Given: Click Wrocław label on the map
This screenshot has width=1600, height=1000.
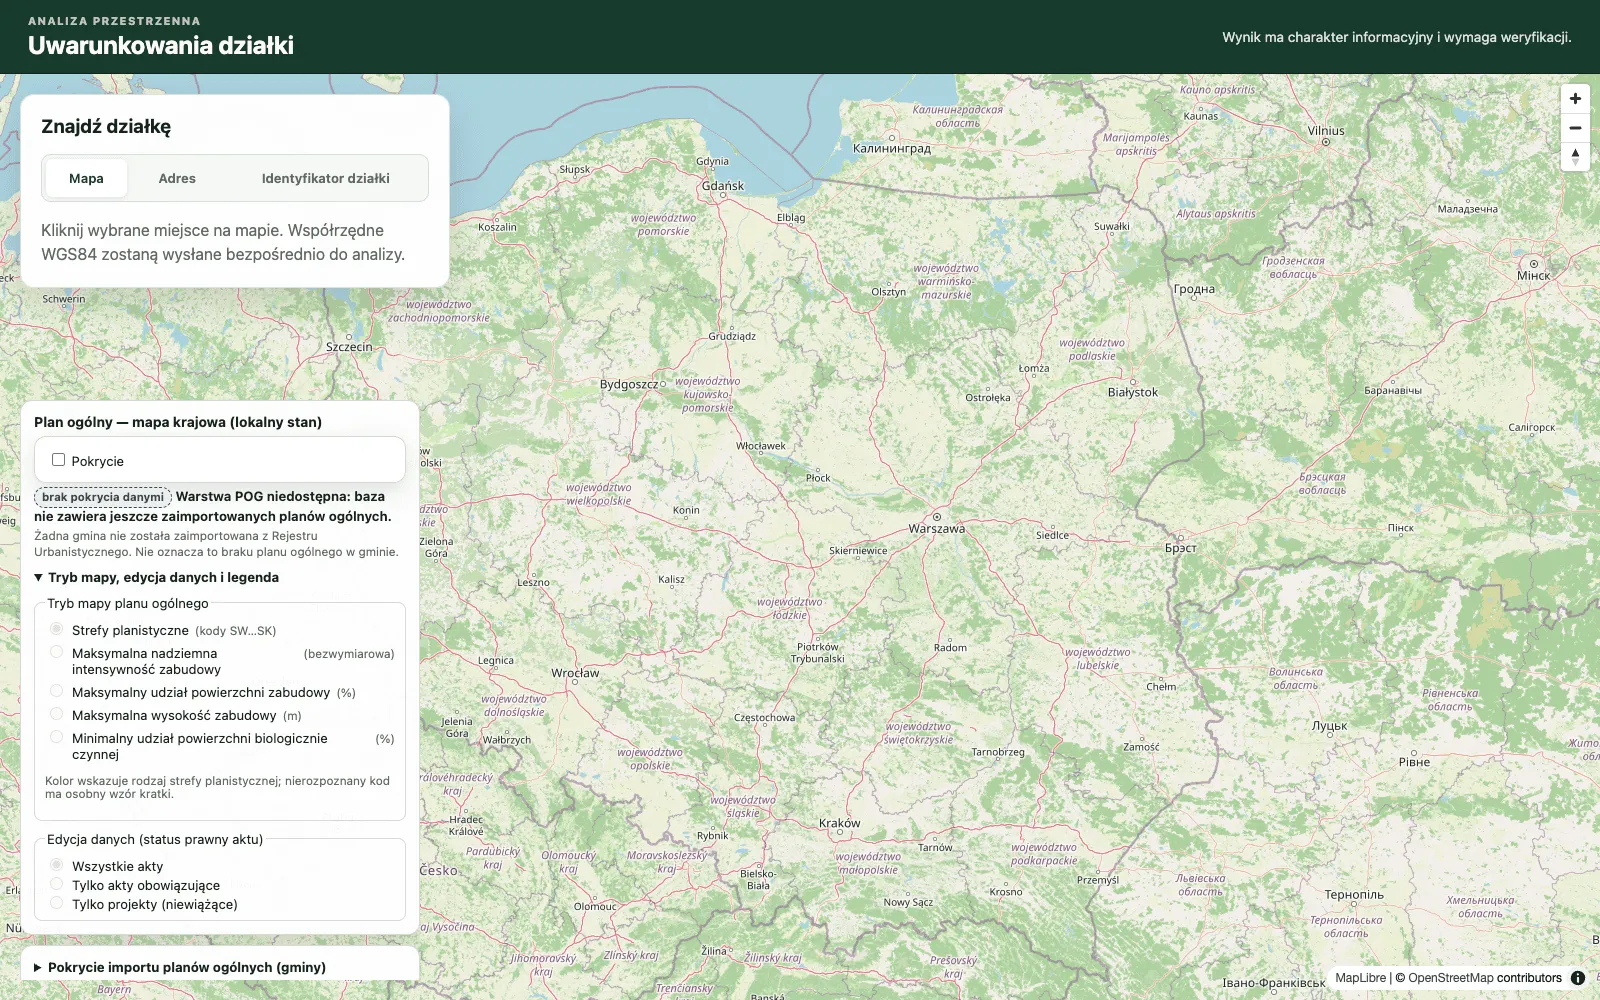Looking at the screenshot, I should [x=575, y=673].
